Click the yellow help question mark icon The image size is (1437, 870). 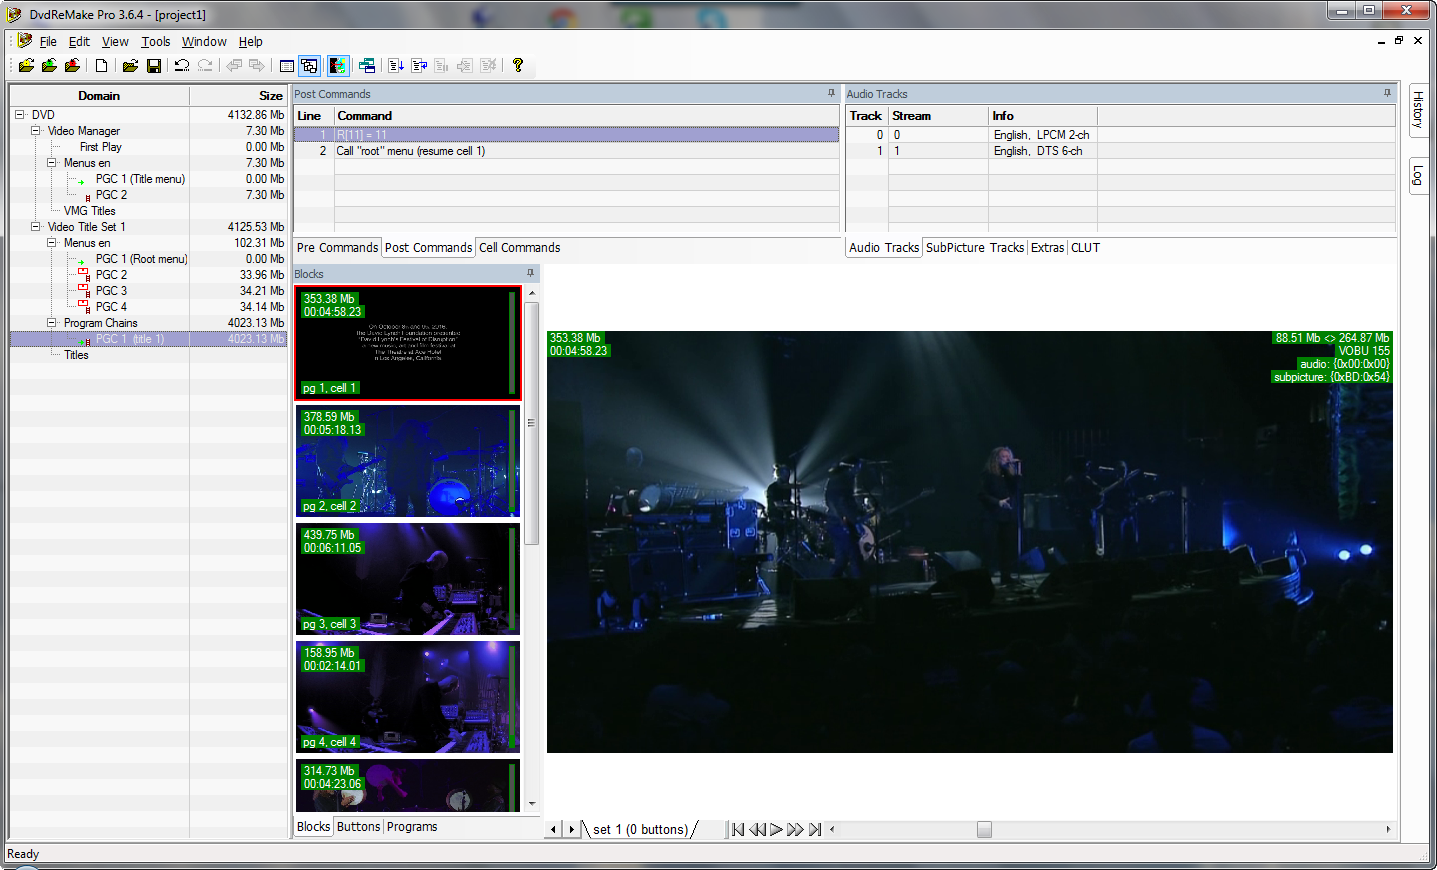[x=517, y=66]
